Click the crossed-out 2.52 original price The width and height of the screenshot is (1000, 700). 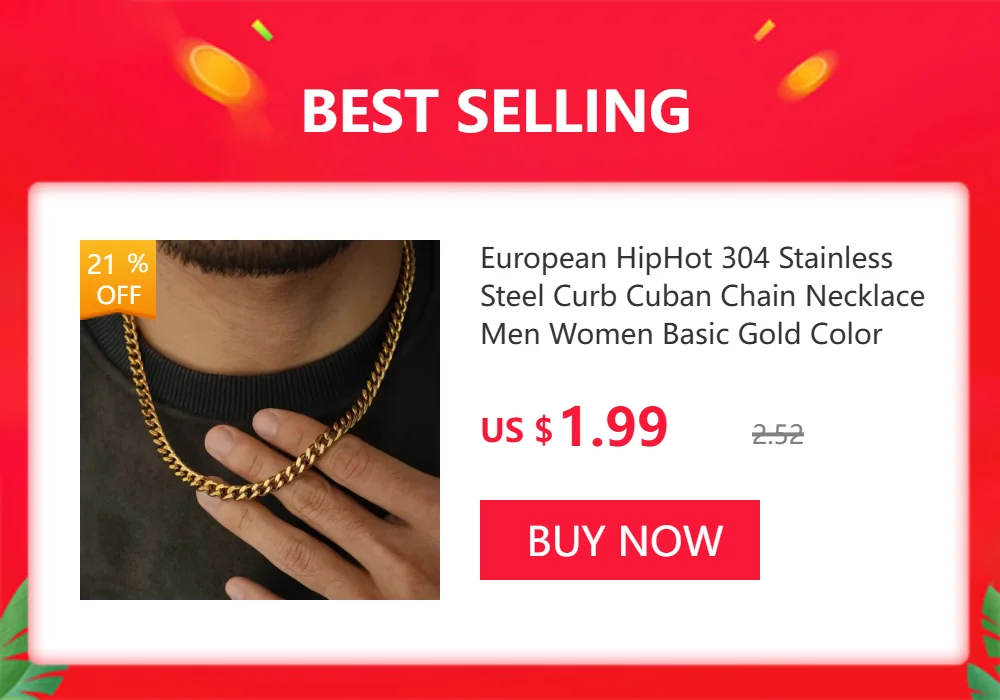coord(777,435)
